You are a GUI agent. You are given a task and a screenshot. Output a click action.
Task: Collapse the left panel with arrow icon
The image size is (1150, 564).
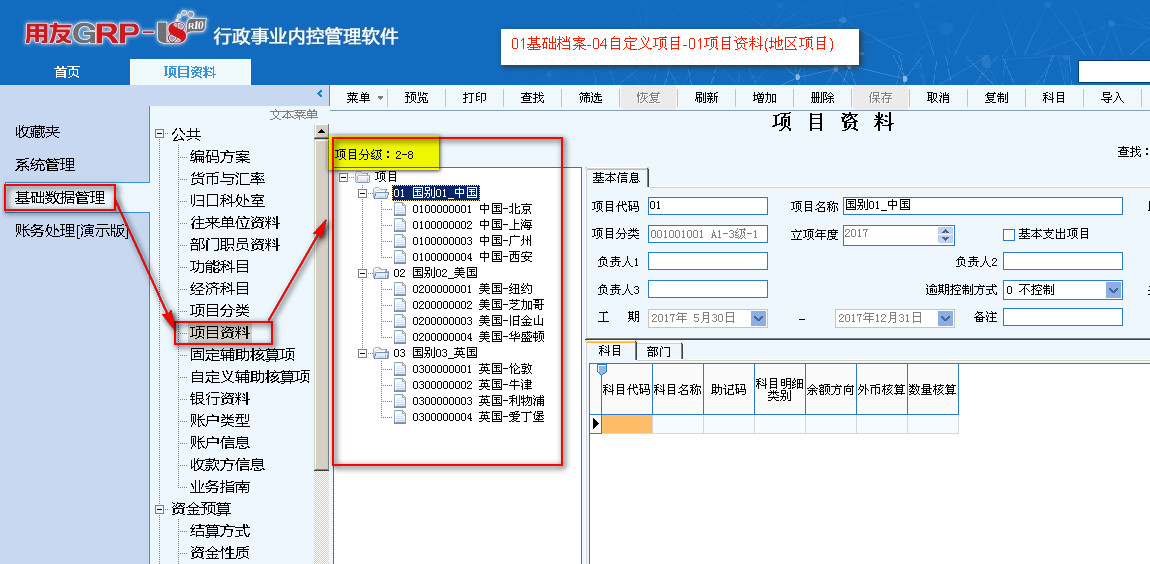tap(320, 93)
